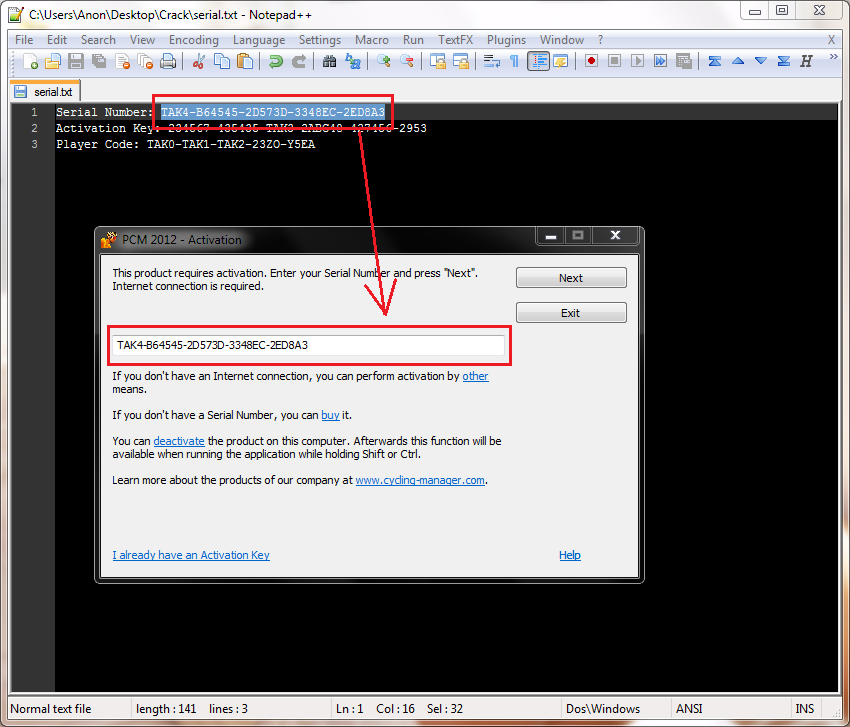Screen dimensions: 850x727
Task: Open the ? help menu
Action: pos(600,40)
